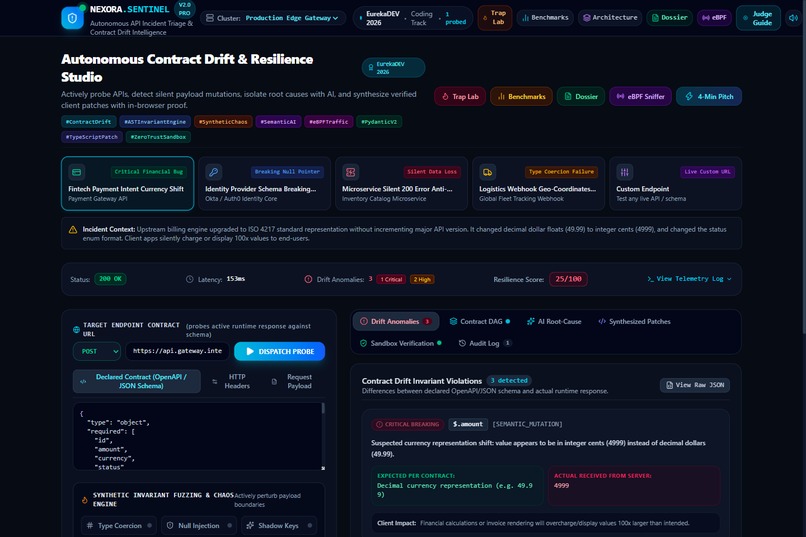Screen dimensions: 806x537
Task: Click the Dossier button in studio header
Action: (581, 97)
